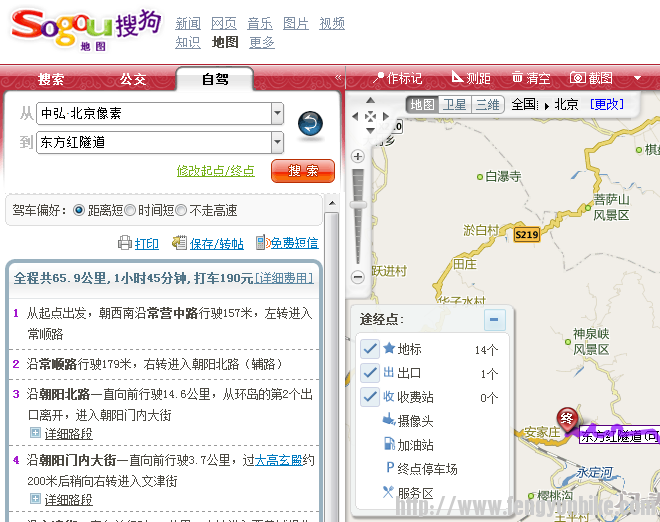Screen dimensions: 660x522
Task: Click the free SMS phone icon
Action: pos(262,242)
